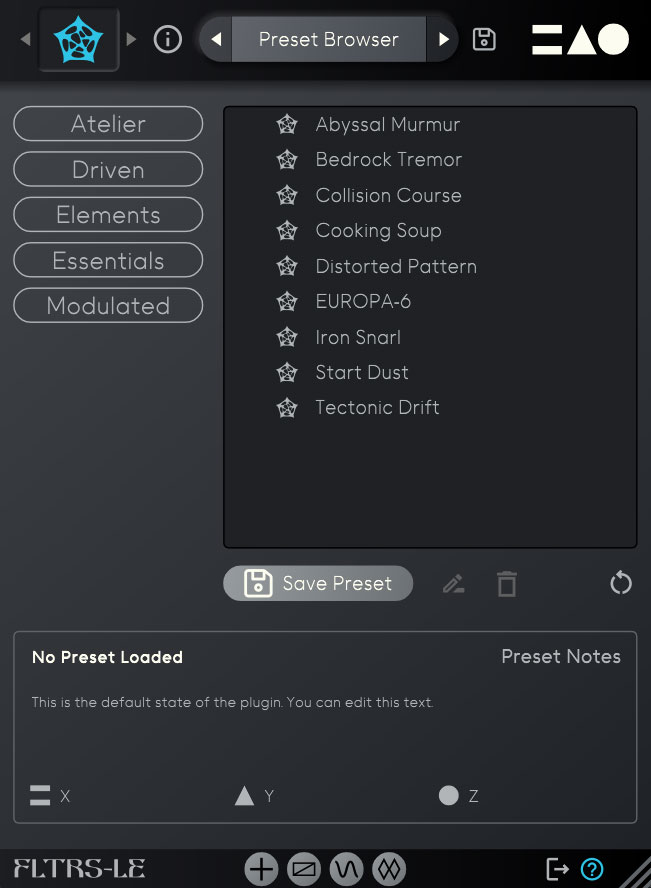Click the floppy disk icon beside Preset Browser

484,40
